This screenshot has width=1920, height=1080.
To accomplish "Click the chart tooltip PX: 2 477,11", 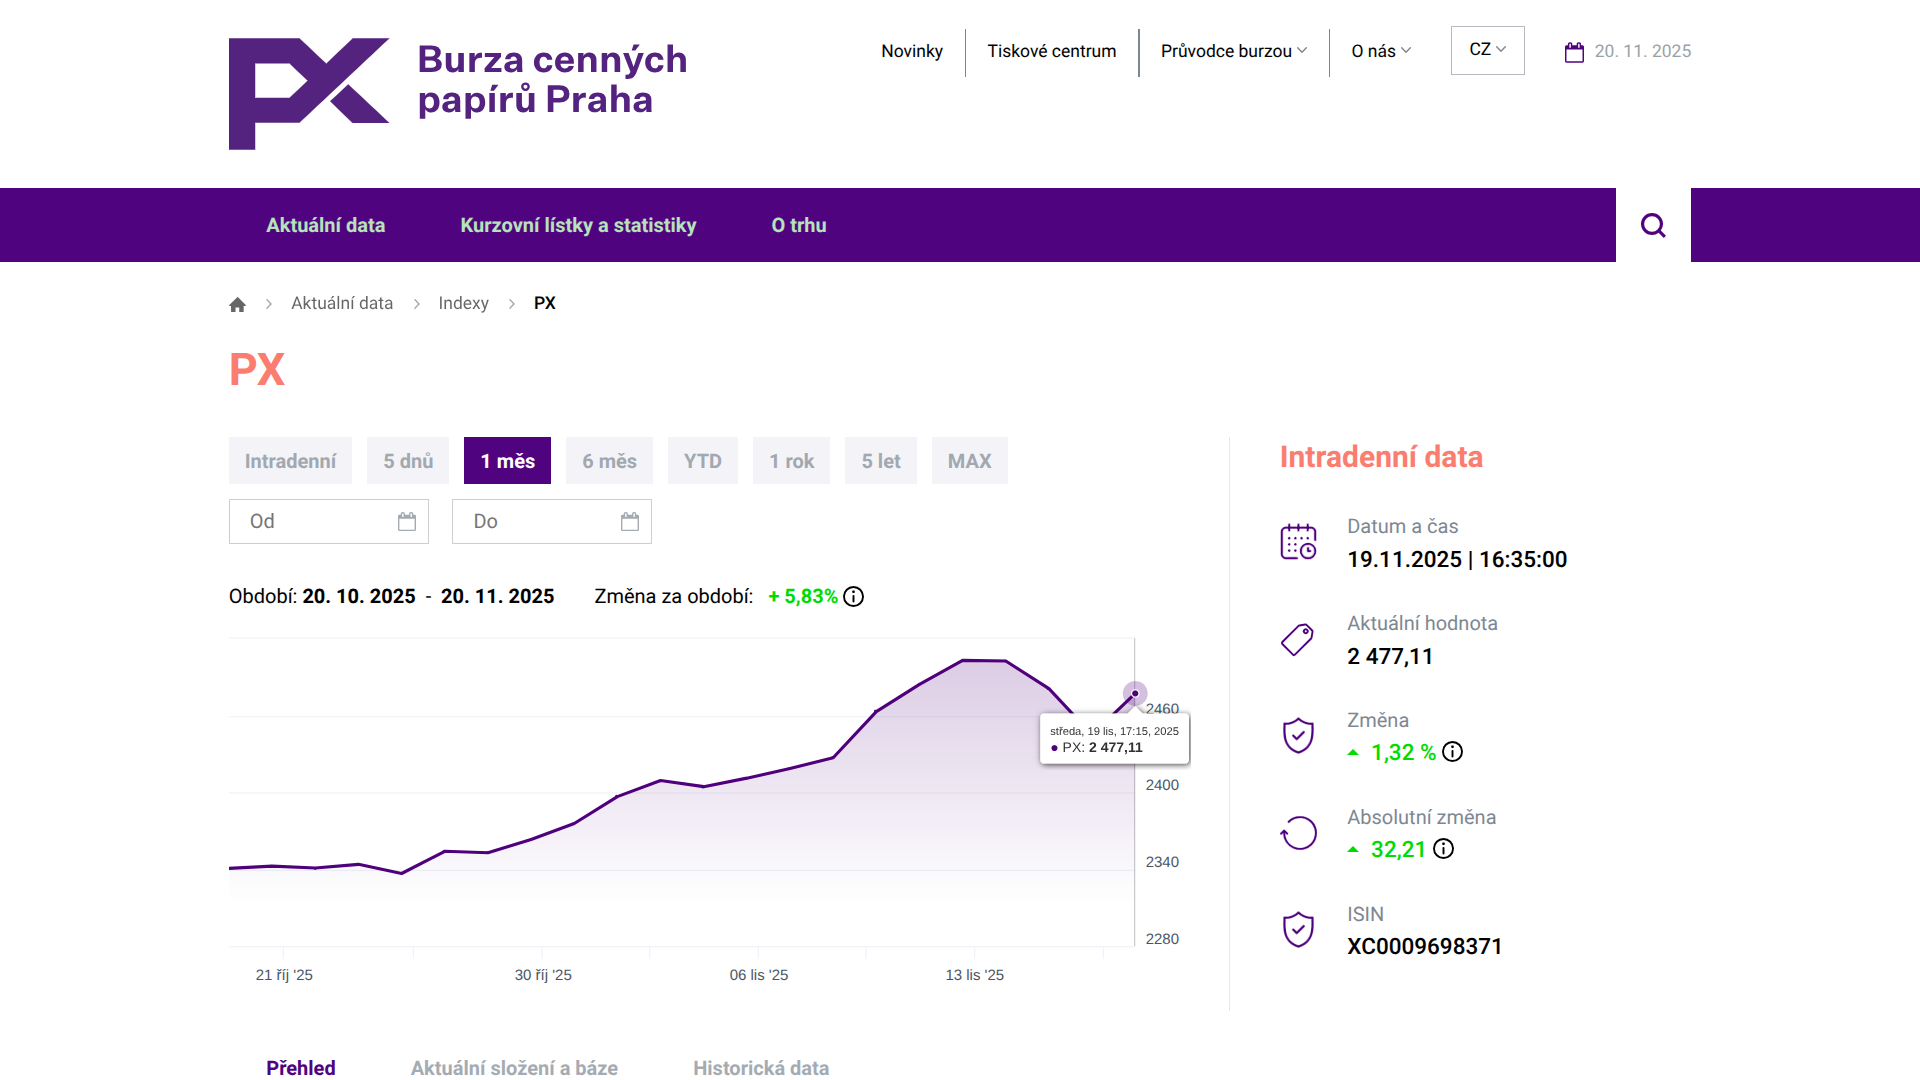I will (1115, 739).
